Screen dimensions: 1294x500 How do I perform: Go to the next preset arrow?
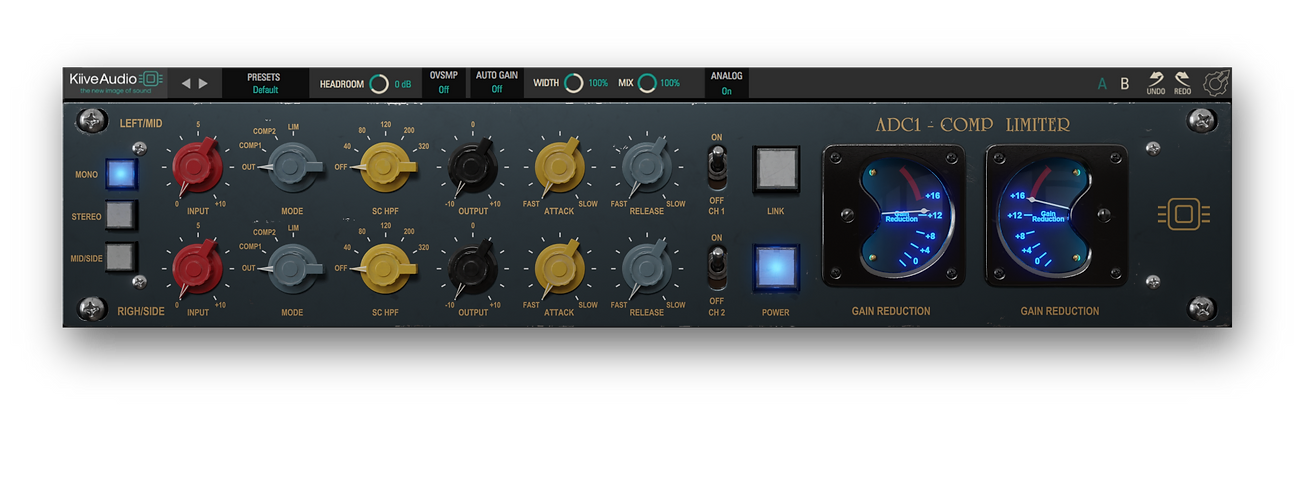(203, 84)
